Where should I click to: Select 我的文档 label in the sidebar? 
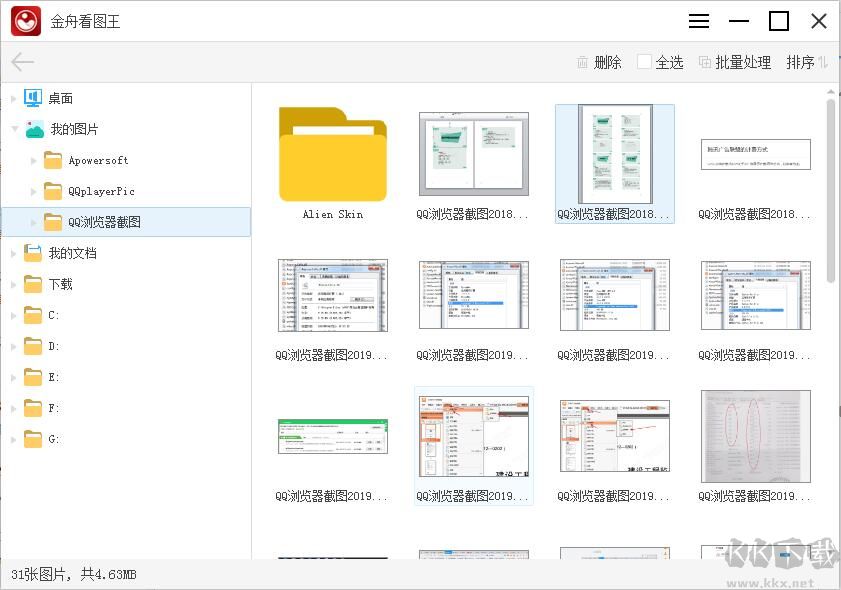72,253
